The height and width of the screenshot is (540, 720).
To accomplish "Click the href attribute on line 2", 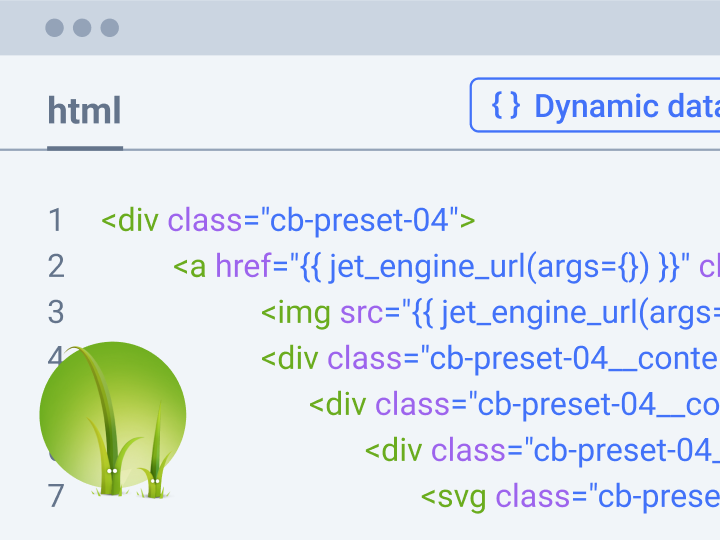I will (x=244, y=266).
